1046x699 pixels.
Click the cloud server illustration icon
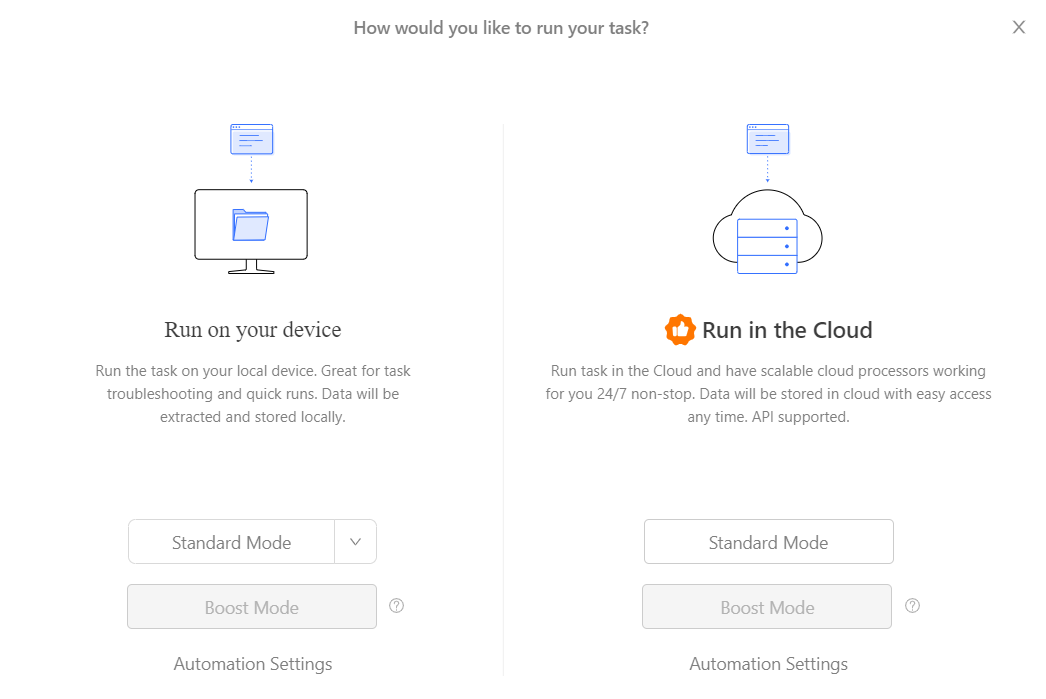tap(767, 234)
